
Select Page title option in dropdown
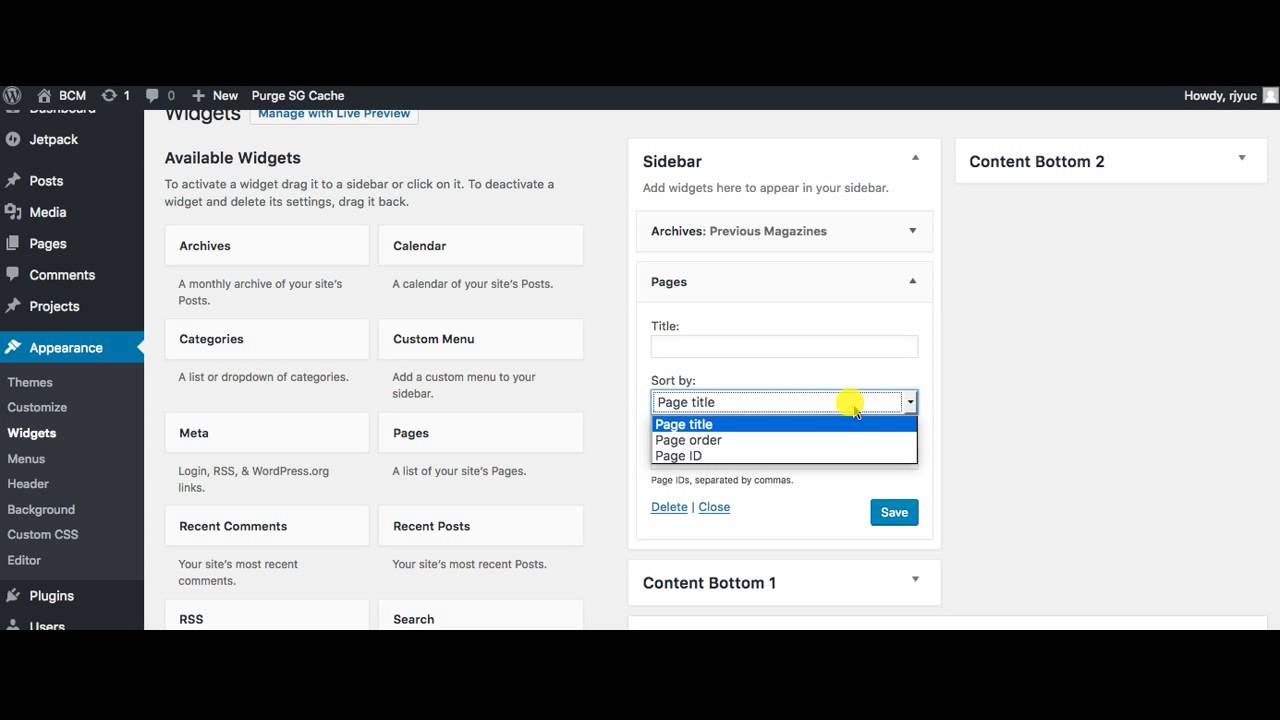(x=784, y=424)
